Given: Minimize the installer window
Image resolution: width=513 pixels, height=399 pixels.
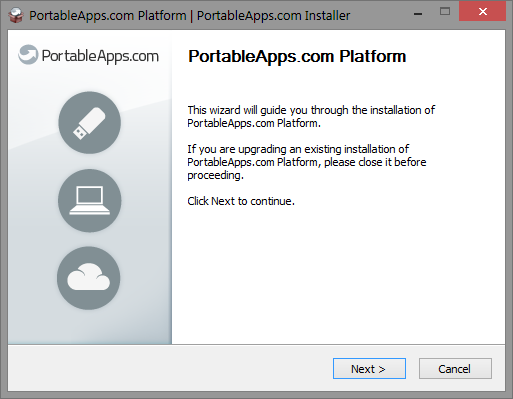Looking at the screenshot, I should pyautogui.click(x=418, y=14).
